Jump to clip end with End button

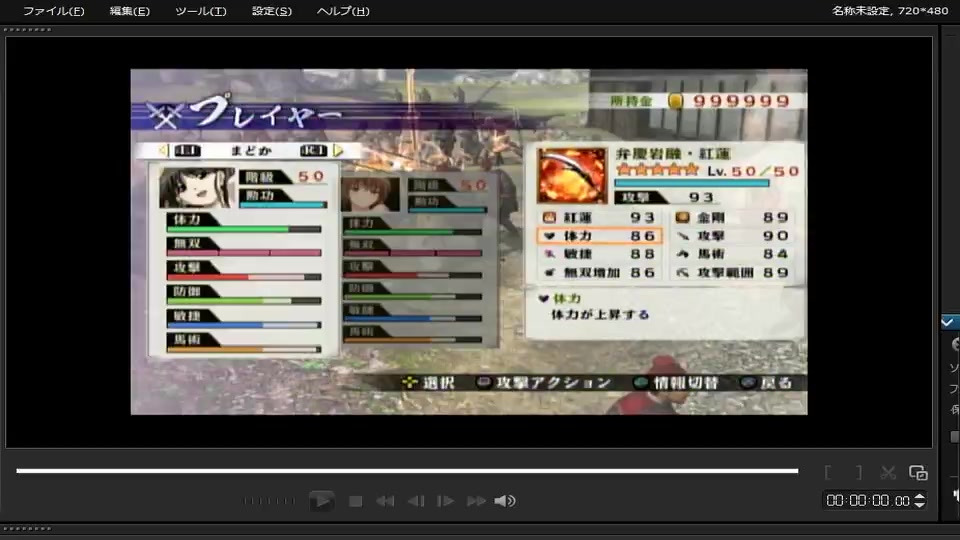(476, 501)
